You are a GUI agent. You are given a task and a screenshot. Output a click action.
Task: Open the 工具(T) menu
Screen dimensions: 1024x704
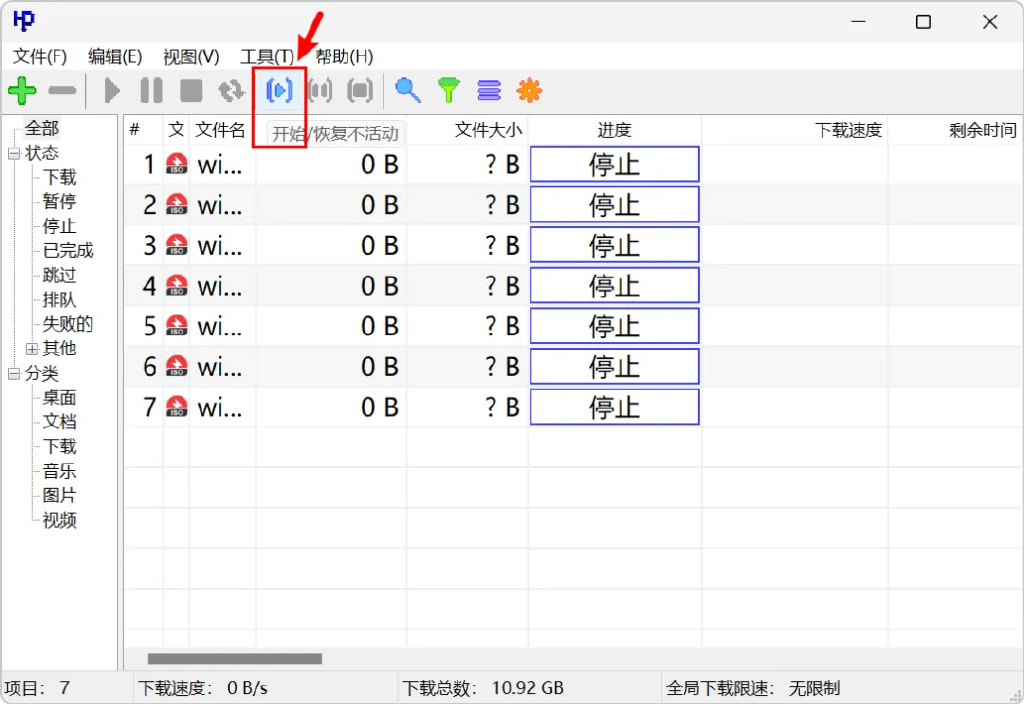coord(267,57)
